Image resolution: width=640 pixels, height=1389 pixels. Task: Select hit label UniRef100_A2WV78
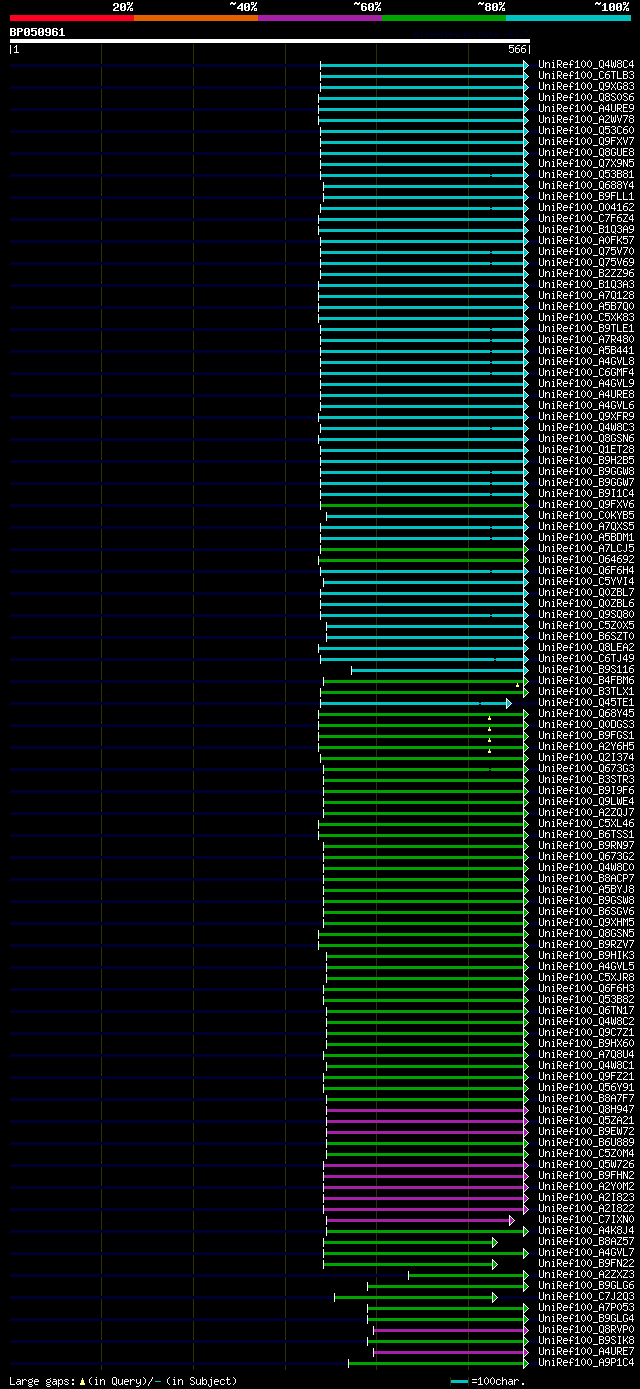[x=586, y=119]
